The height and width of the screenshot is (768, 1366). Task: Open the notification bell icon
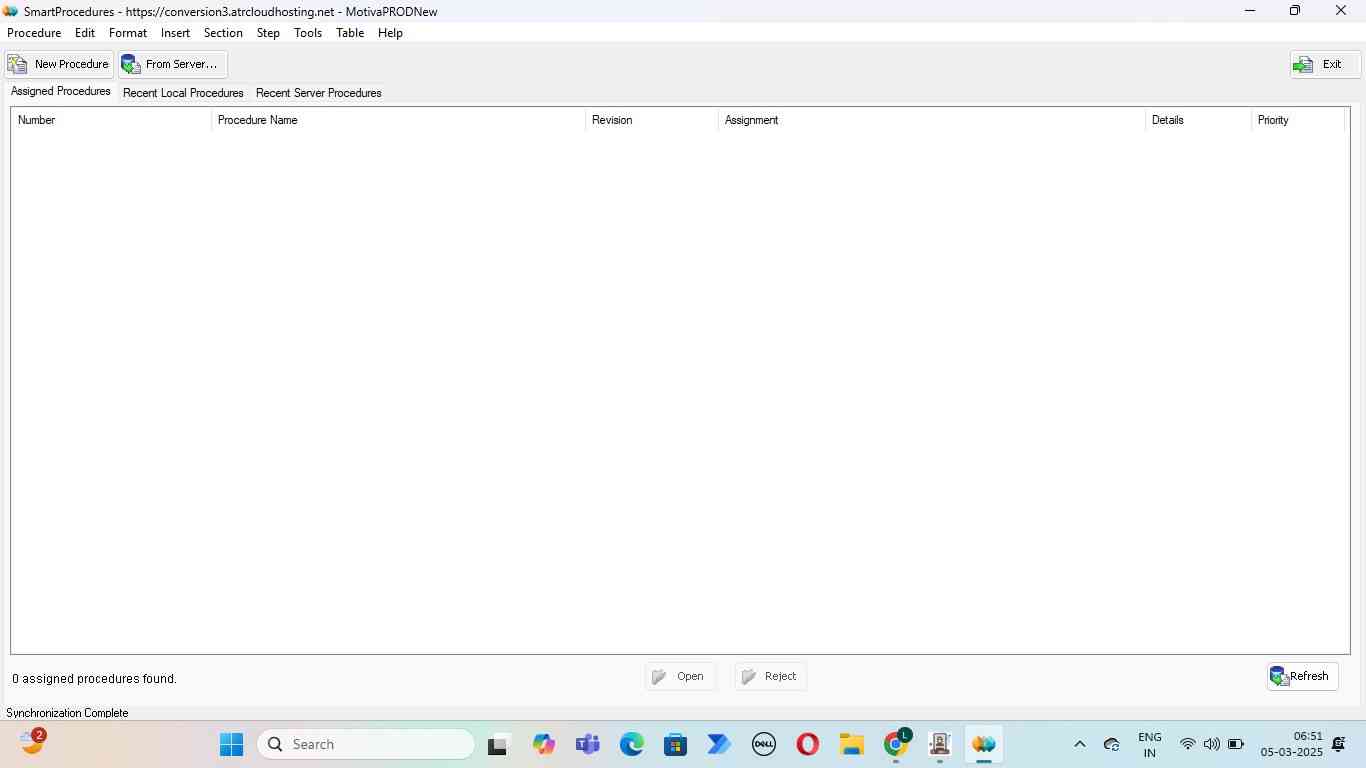pyautogui.click(x=1339, y=745)
